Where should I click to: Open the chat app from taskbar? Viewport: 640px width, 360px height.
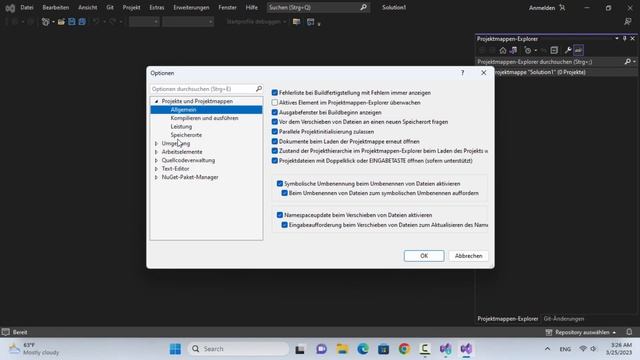point(321,349)
